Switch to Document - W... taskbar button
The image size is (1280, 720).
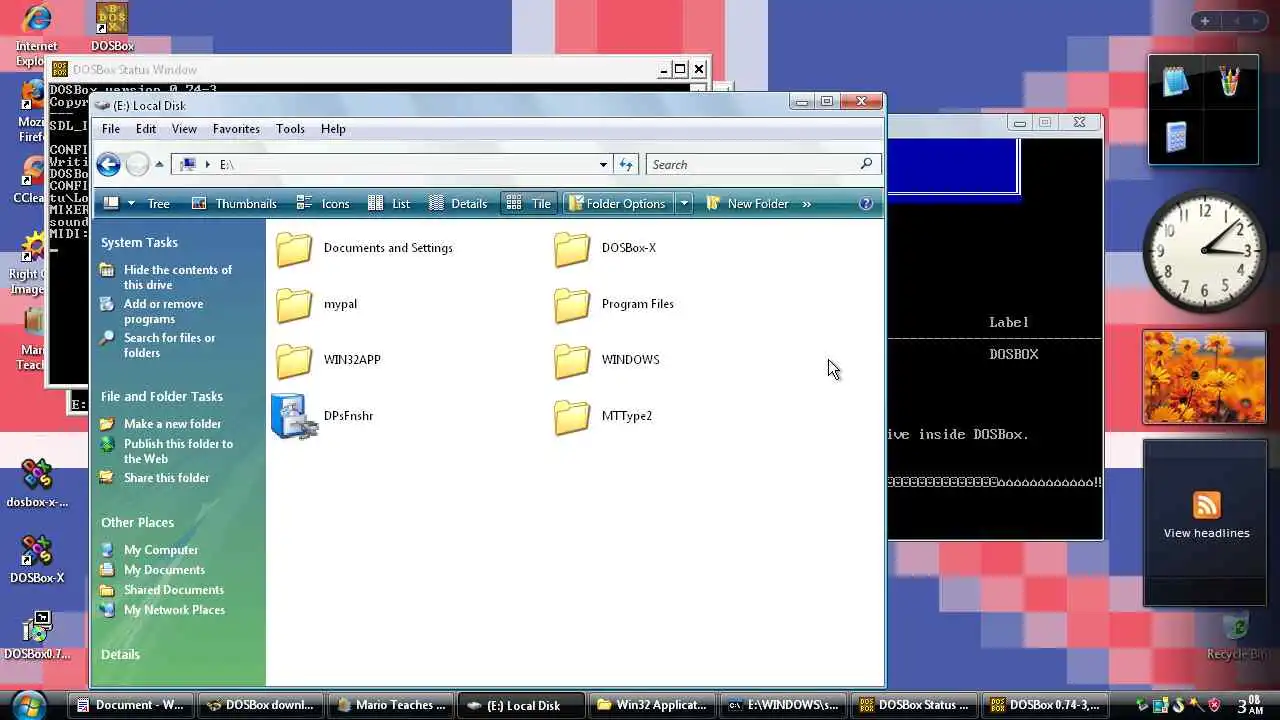130,705
